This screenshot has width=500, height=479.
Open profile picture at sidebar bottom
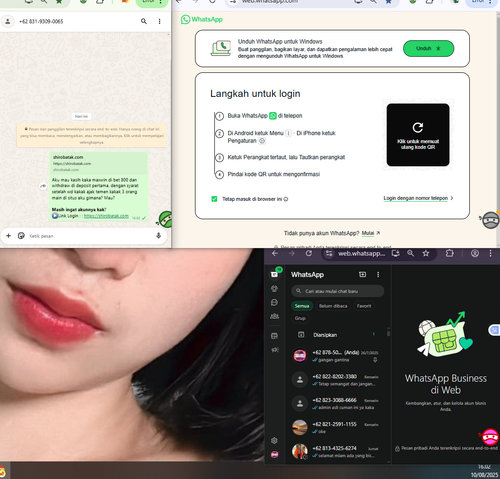[274, 455]
